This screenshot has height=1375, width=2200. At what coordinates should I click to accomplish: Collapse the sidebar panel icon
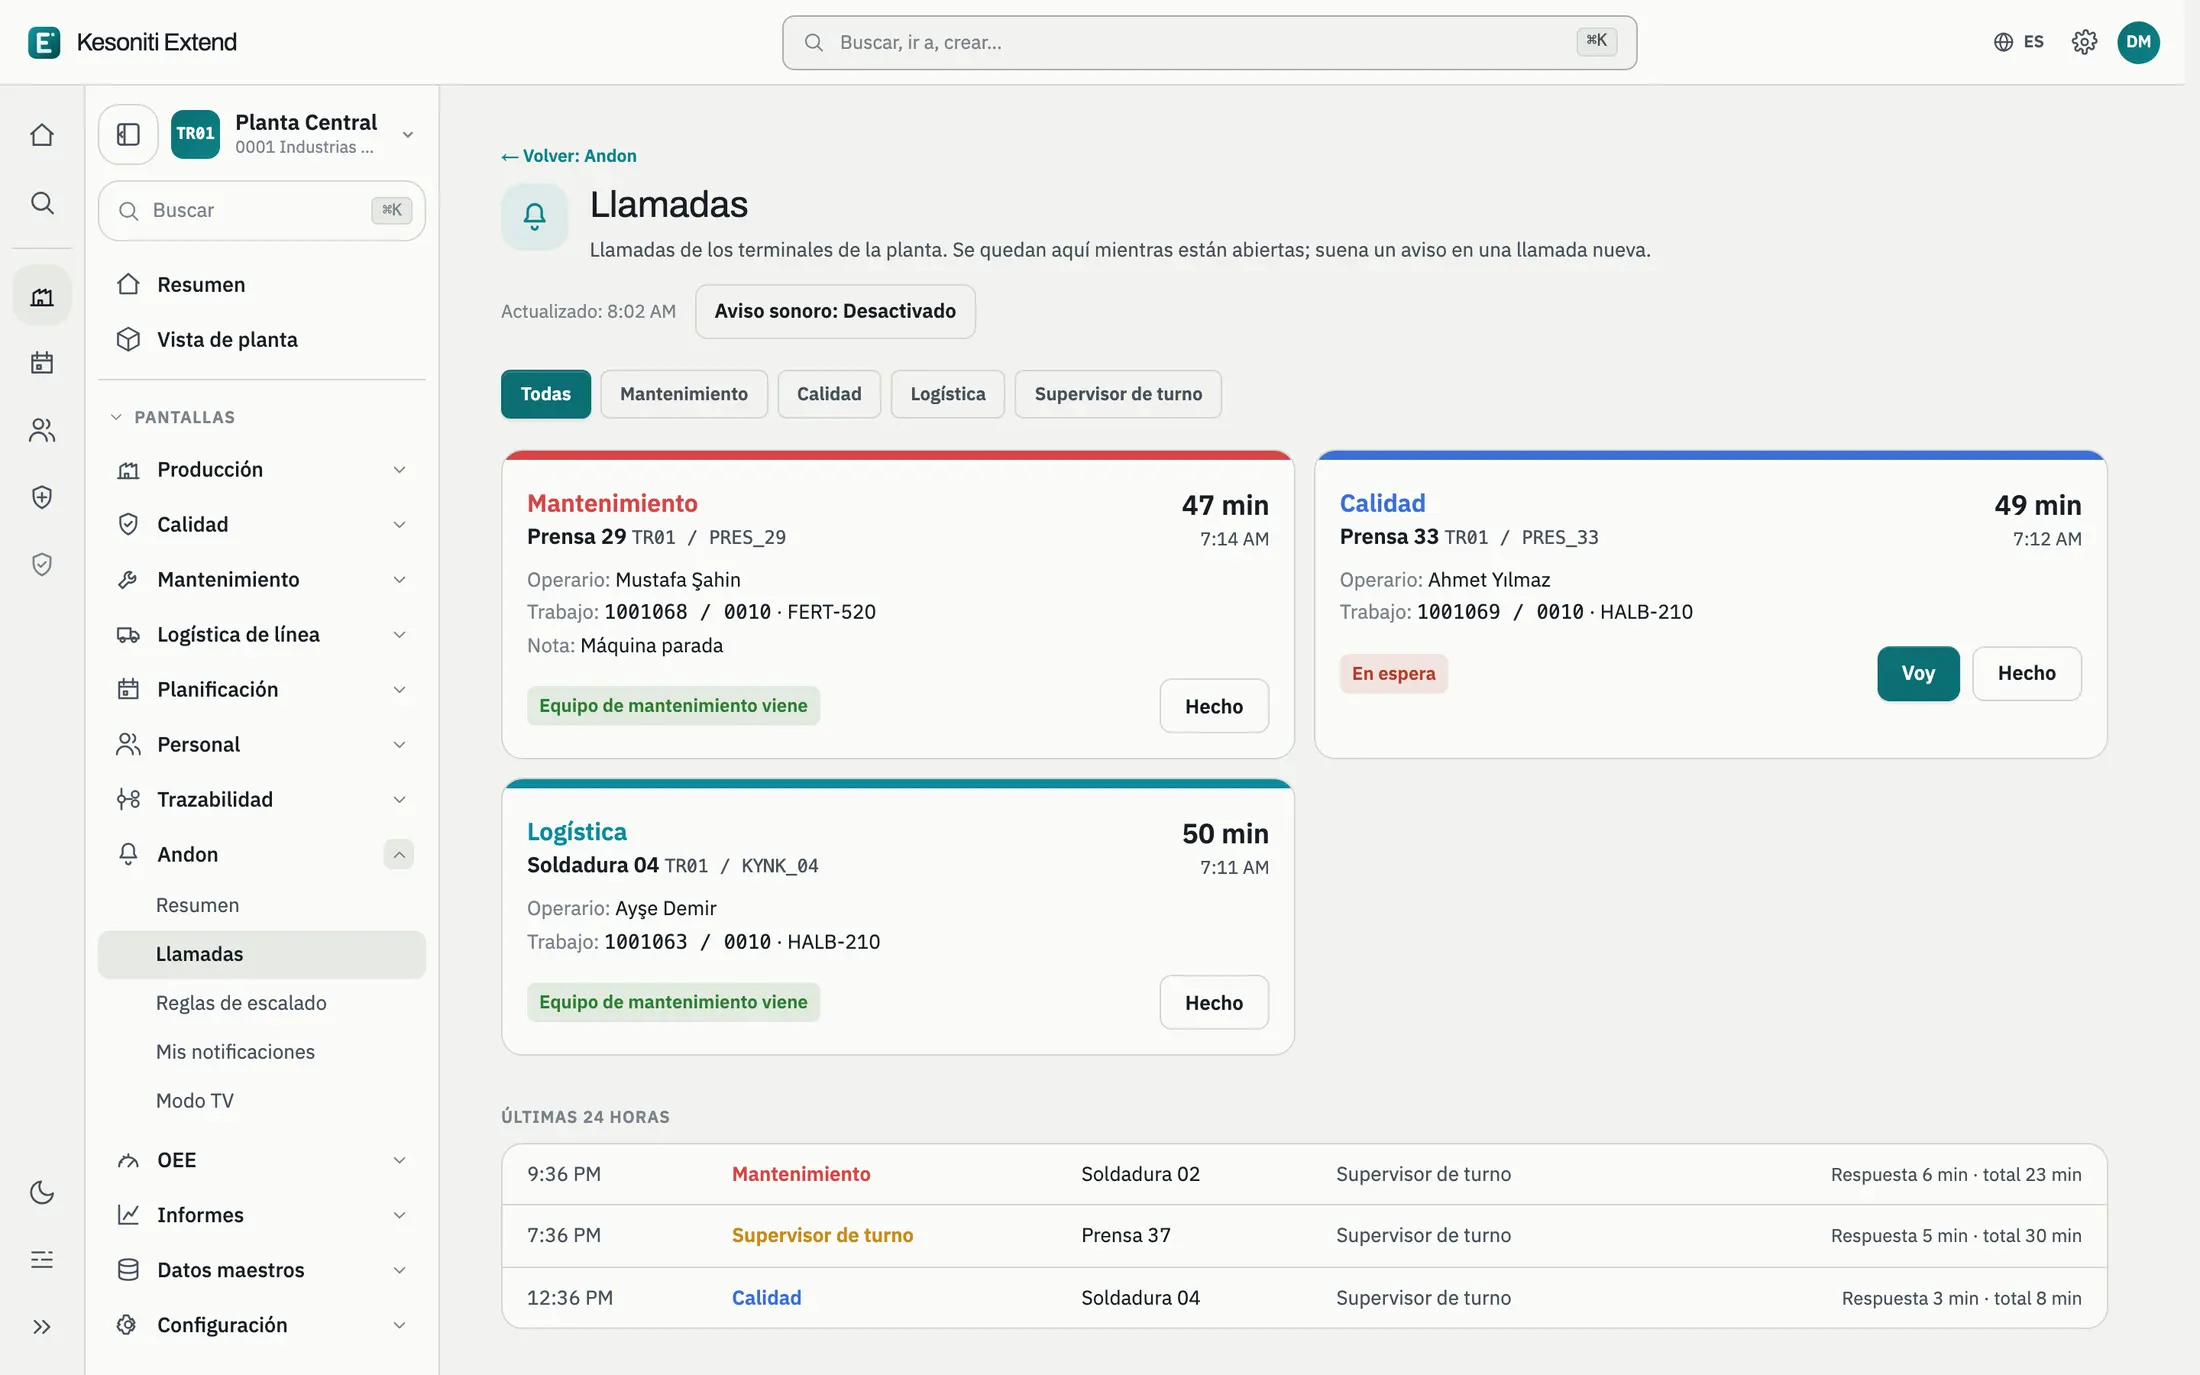[128, 134]
